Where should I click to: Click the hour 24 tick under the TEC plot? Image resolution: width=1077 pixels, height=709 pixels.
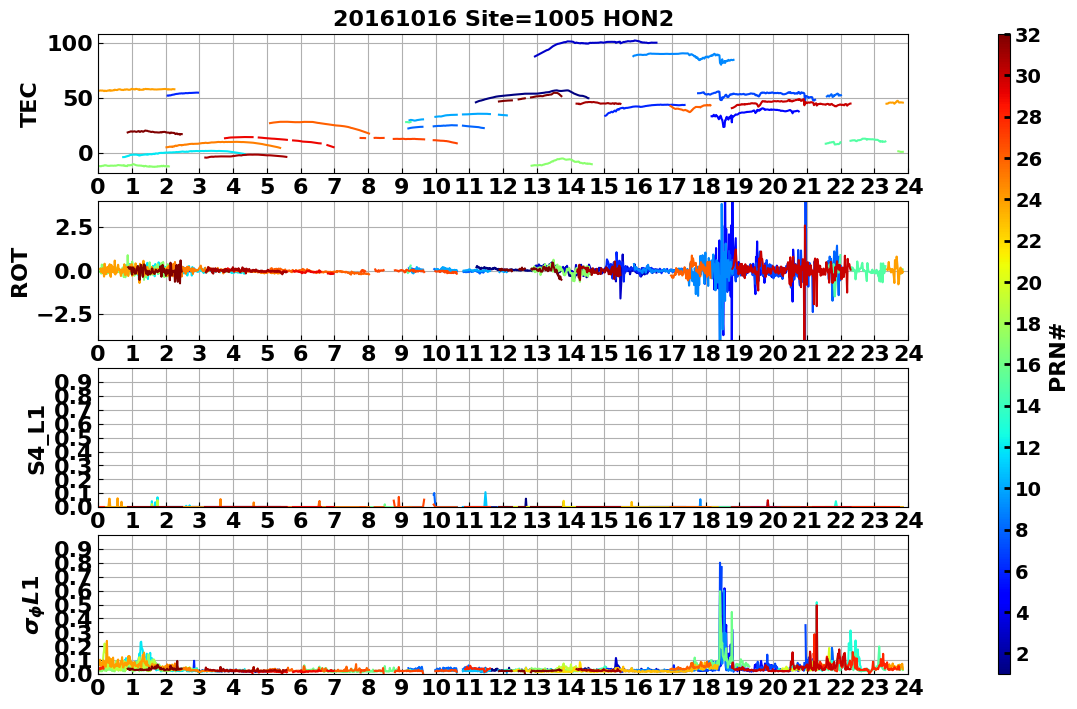pyautogui.click(x=908, y=186)
